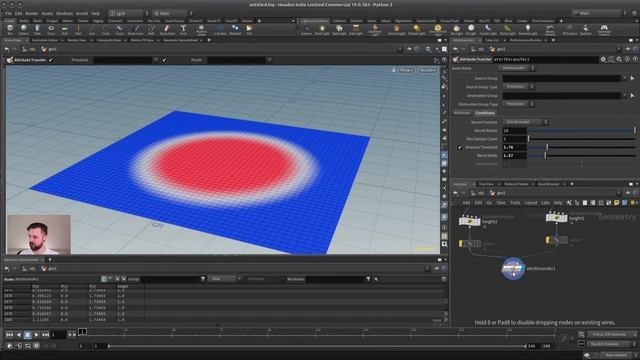640x360 pixels.
Task: Select the Metaball shelf tool
Action: click(235, 29)
